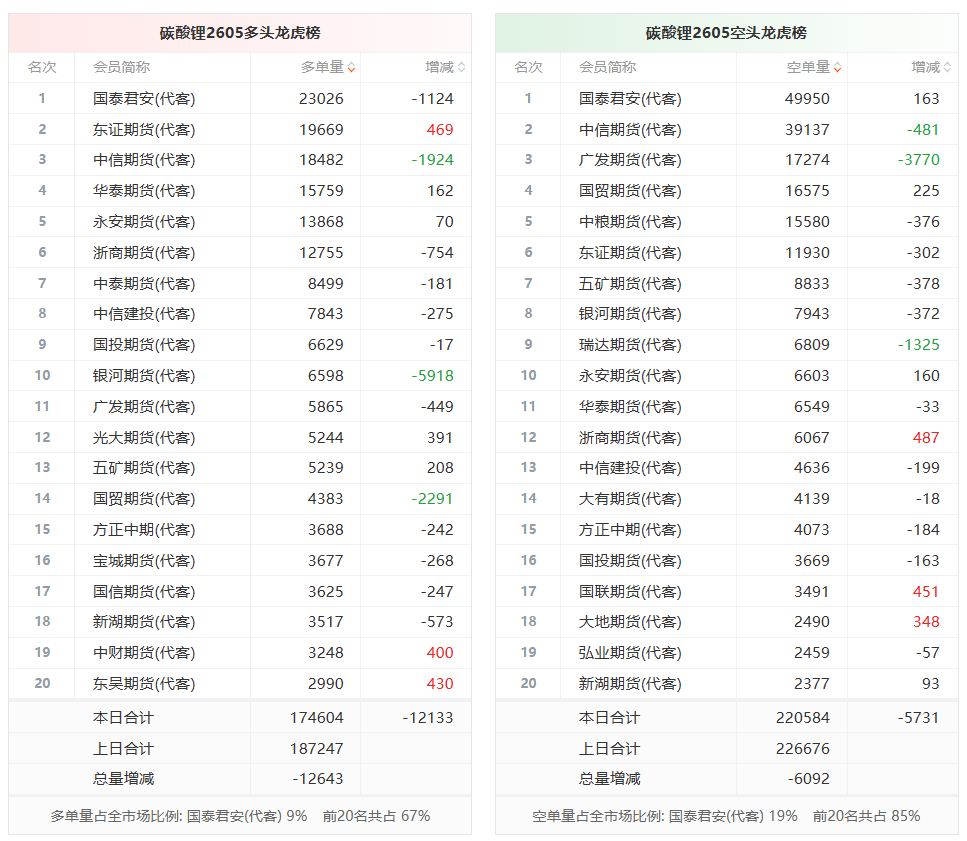
Task: Click previous day short total 226676
Action: click(803, 749)
